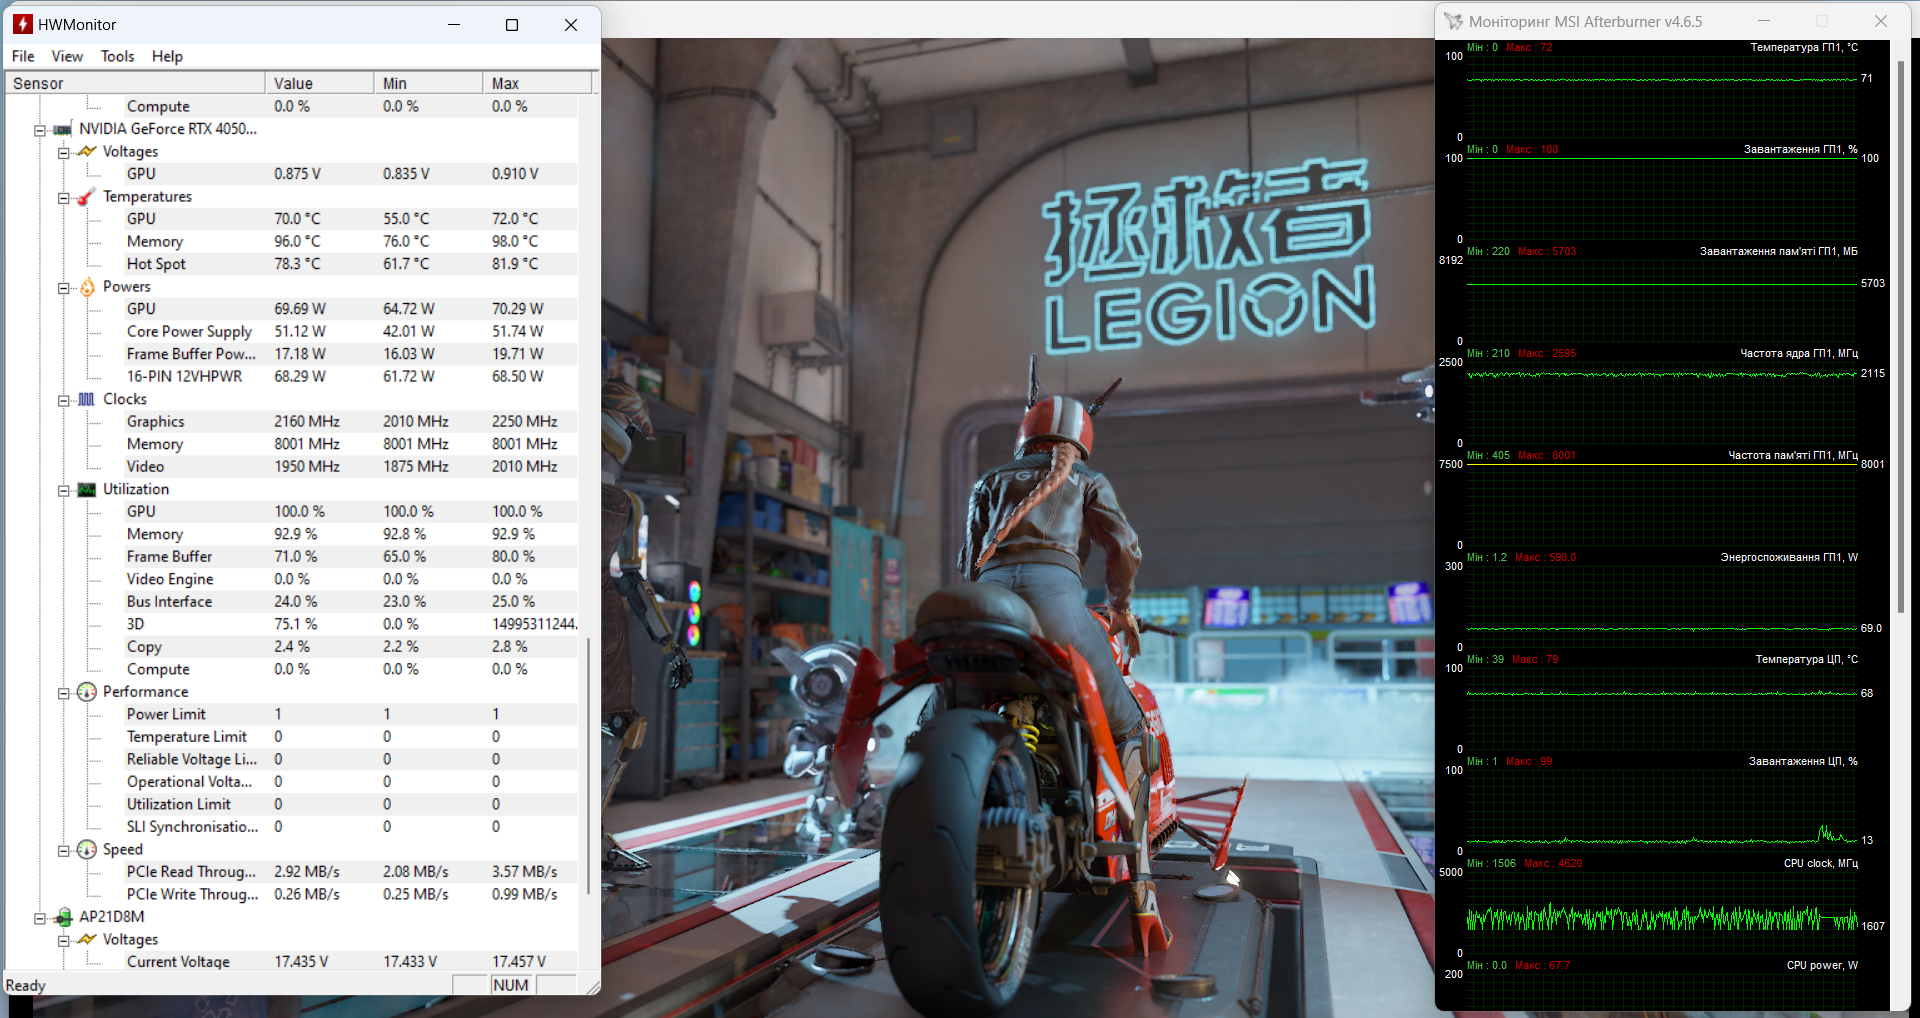Collapse the Speed group
This screenshot has width=1920, height=1018.
(x=63, y=851)
